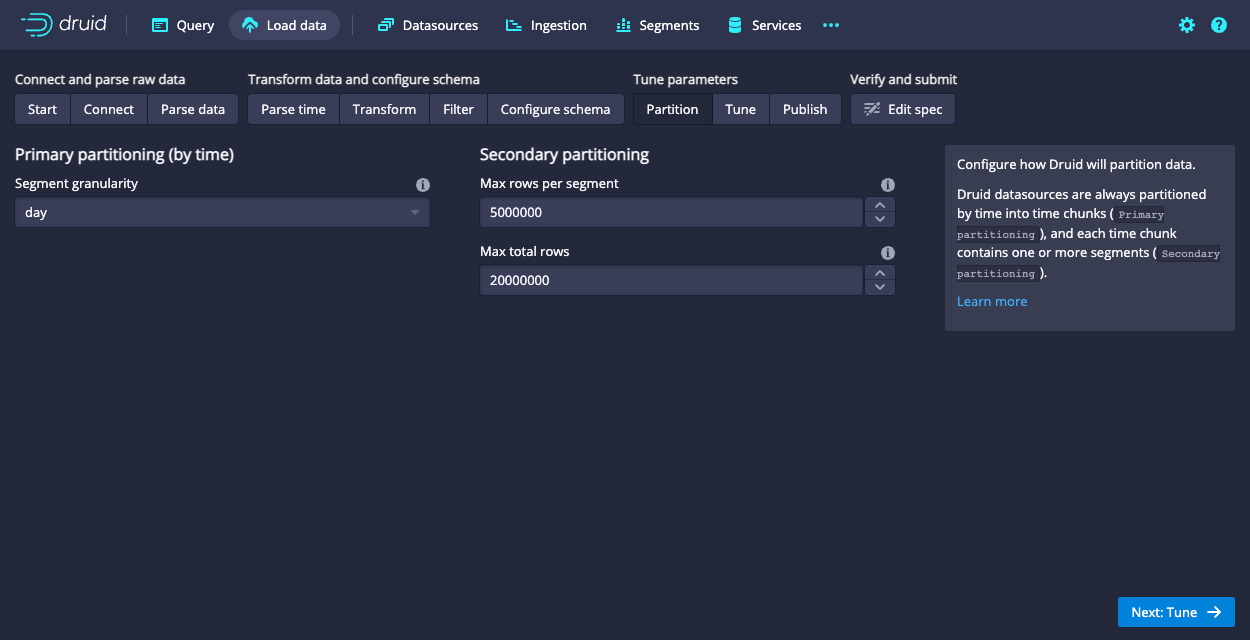Image resolution: width=1250 pixels, height=640 pixels.
Task: Click the three-dots more menu icon
Action: (831, 25)
